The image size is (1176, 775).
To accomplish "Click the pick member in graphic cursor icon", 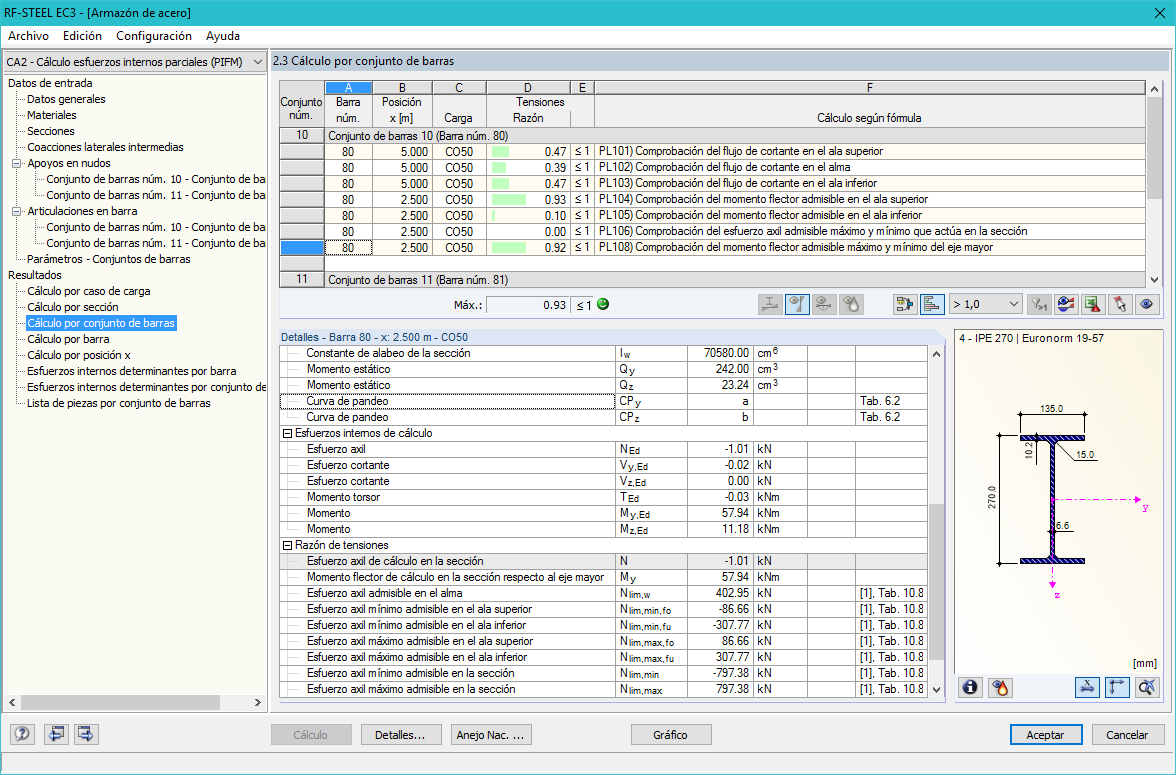I will [x=1120, y=304].
